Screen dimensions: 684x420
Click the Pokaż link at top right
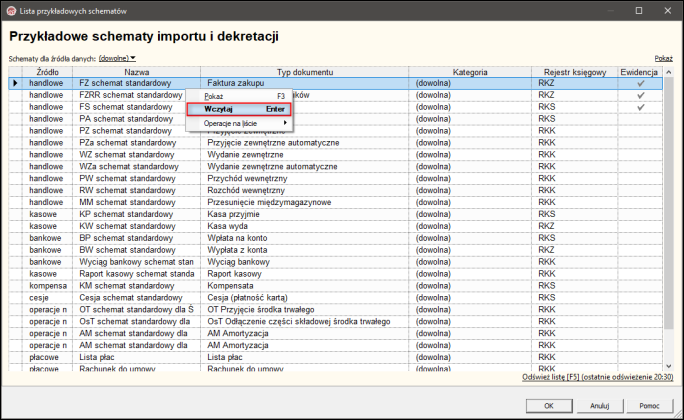pos(663,59)
